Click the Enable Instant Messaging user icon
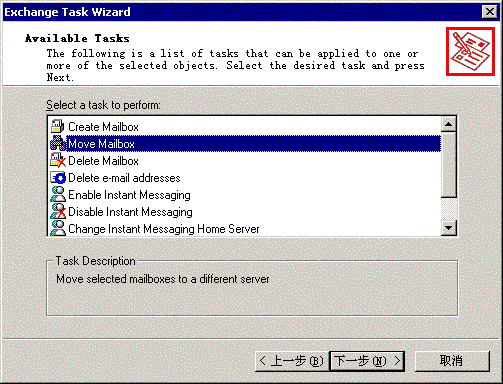Viewport: 503px width, 384px height. [x=57, y=195]
